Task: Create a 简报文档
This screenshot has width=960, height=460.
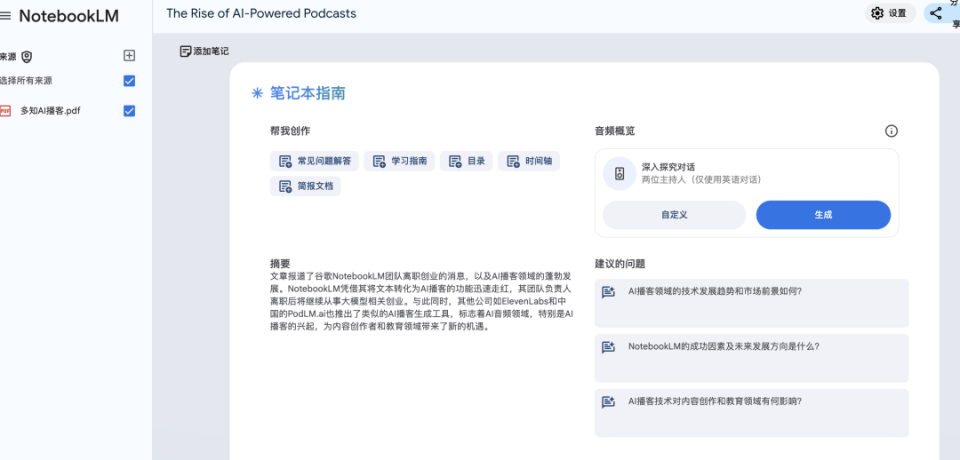Action: coord(306,186)
